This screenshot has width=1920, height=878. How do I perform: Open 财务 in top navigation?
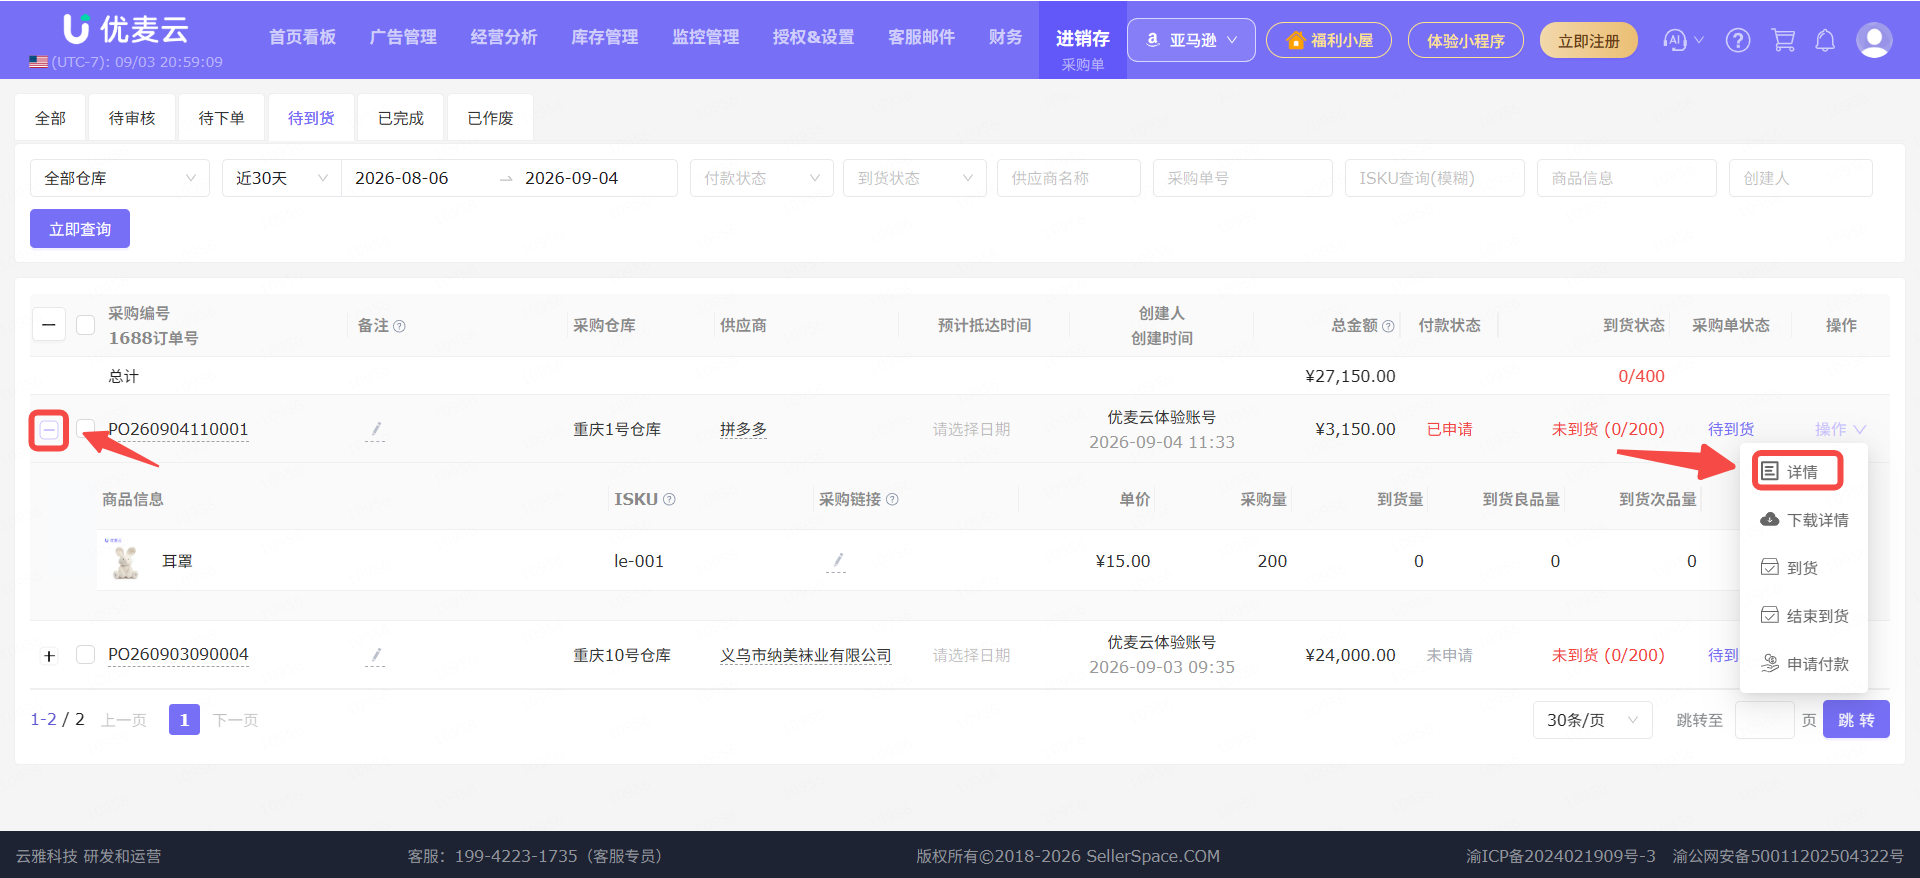pyautogui.click(x=1005, y=38)
